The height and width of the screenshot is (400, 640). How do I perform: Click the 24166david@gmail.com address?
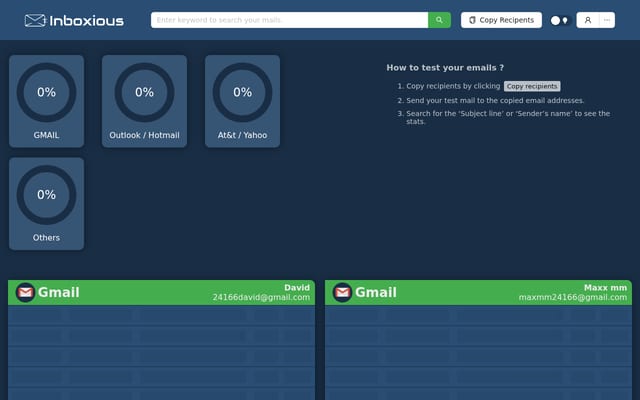261,298
